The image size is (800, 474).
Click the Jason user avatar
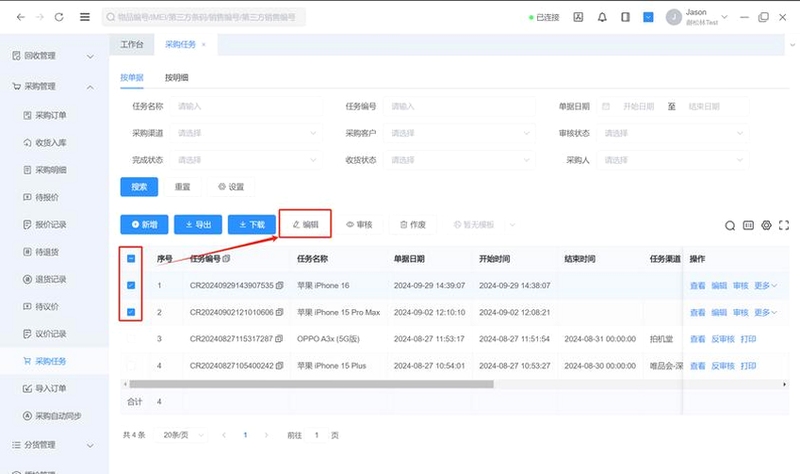click(x=673, y=17)
